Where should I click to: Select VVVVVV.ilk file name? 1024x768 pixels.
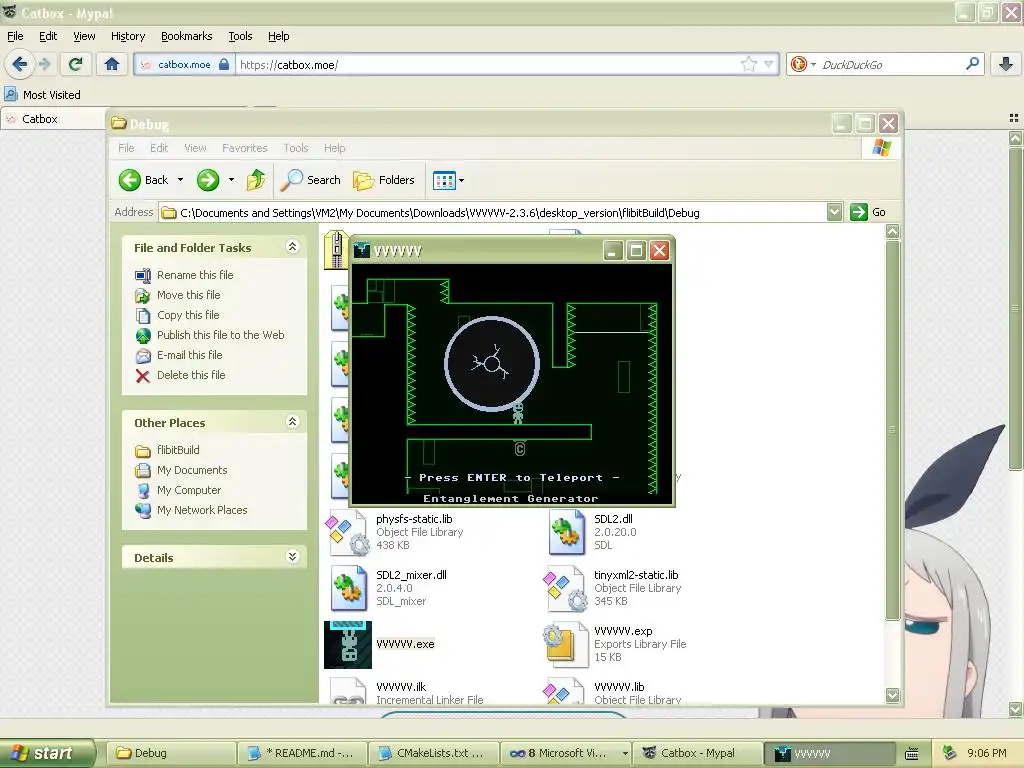tap(401, 687)
